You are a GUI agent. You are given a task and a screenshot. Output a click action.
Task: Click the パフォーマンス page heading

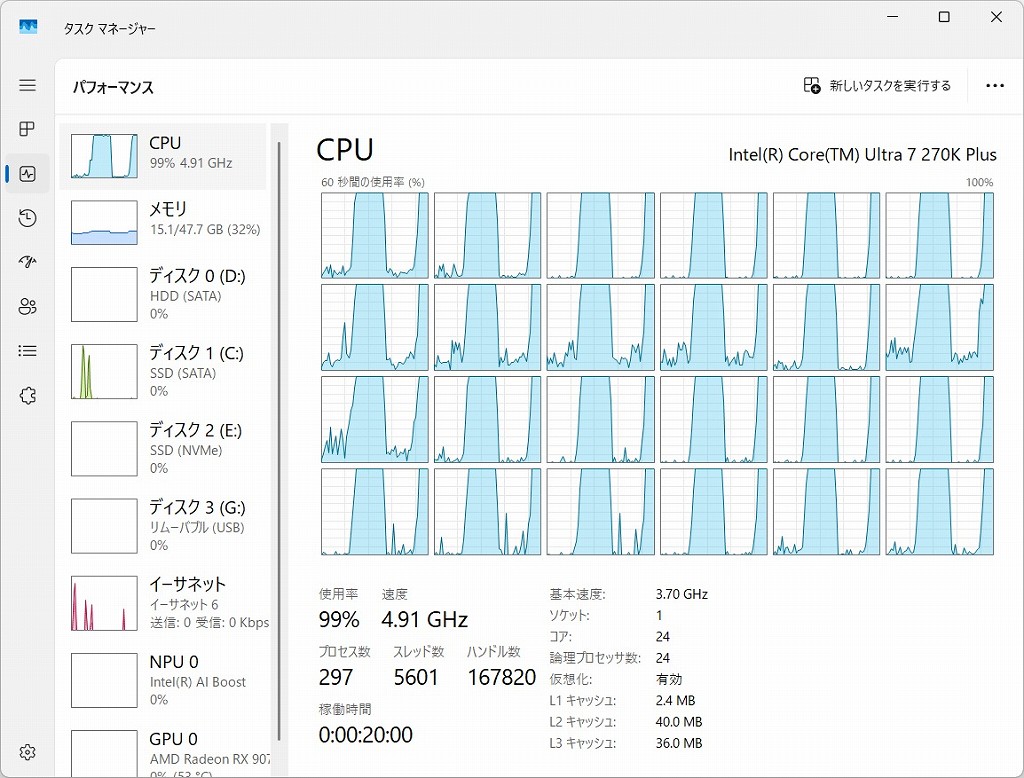[113, 88]
